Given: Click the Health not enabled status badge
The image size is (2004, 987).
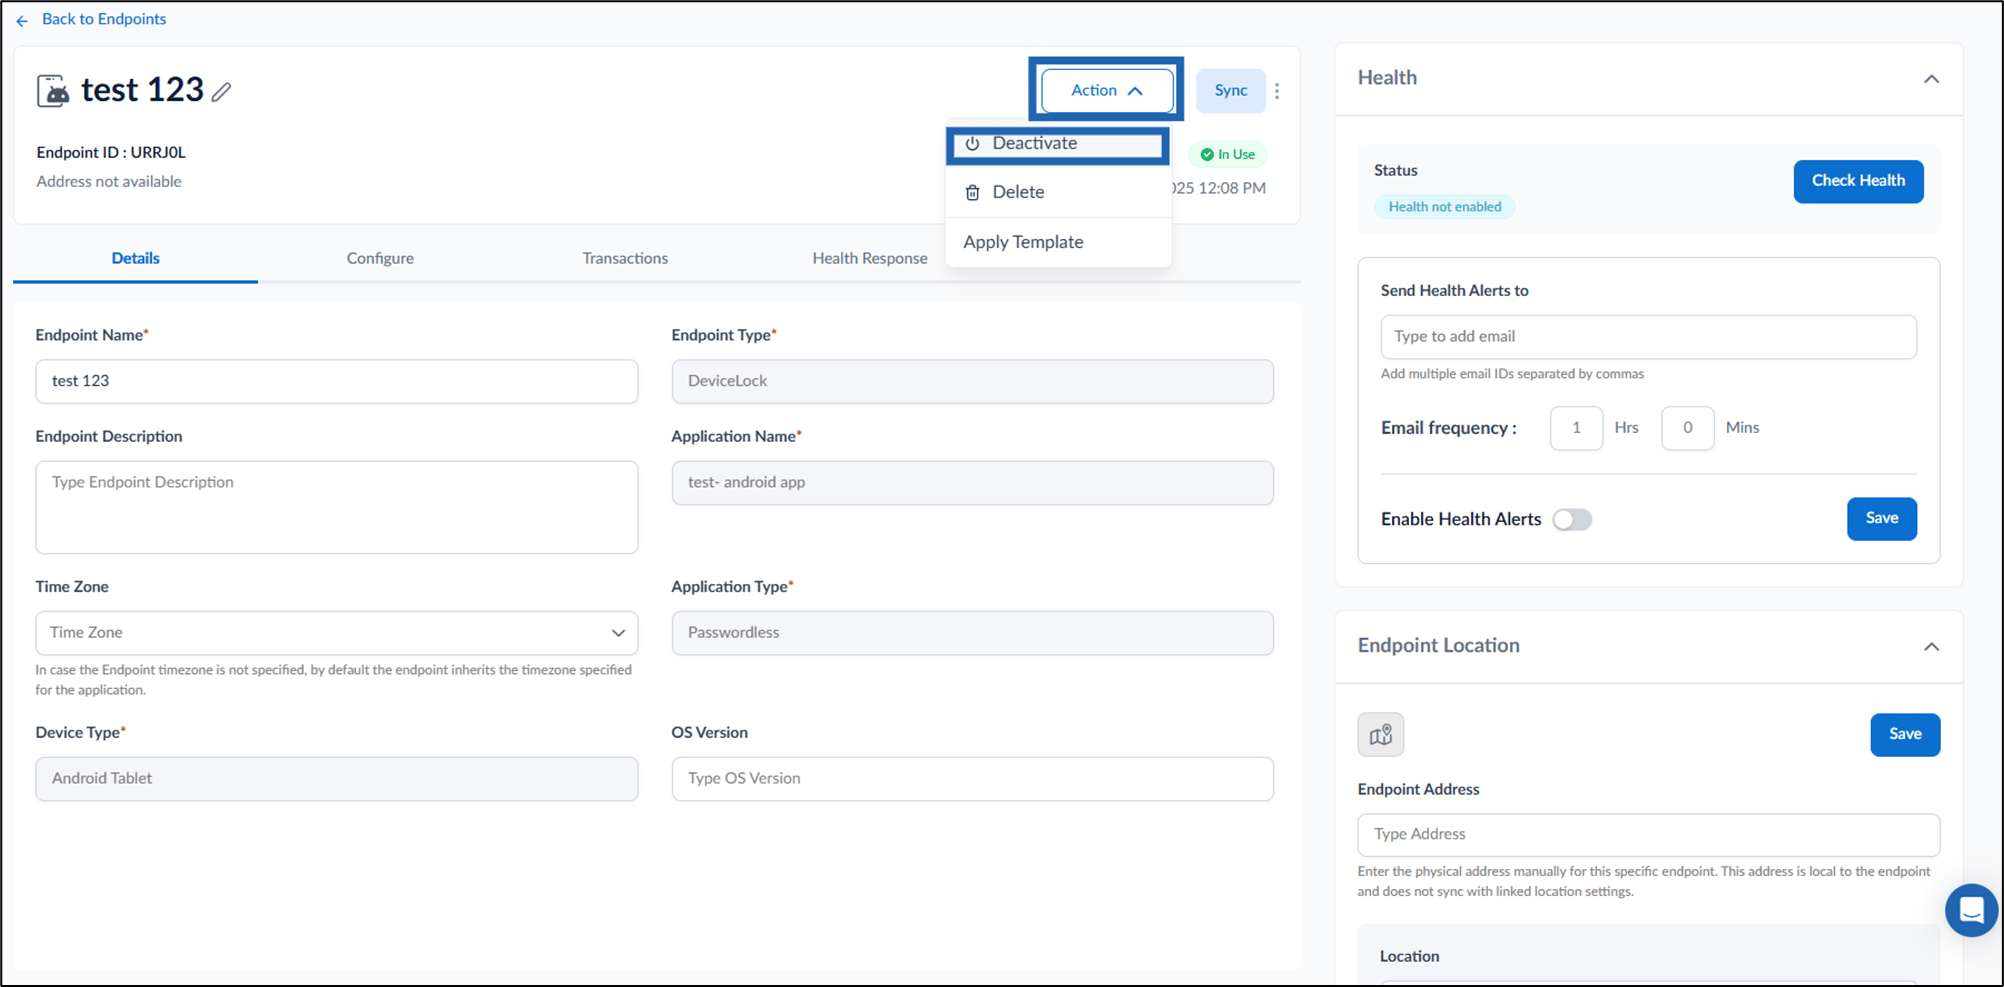Looking at the screenshot, I should tap(1444, 207).
